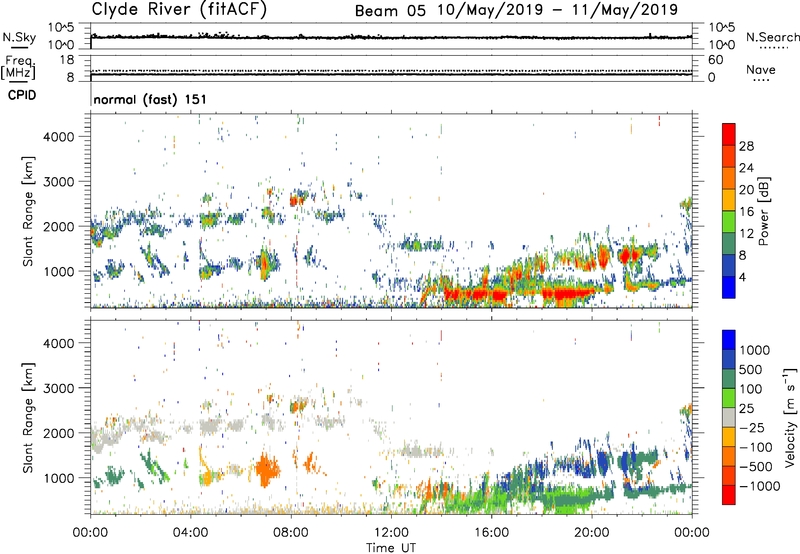This screenshot has width=800, height=554.
Task: Click the "08:00" time tick label
Action: [x=291, y=533]
